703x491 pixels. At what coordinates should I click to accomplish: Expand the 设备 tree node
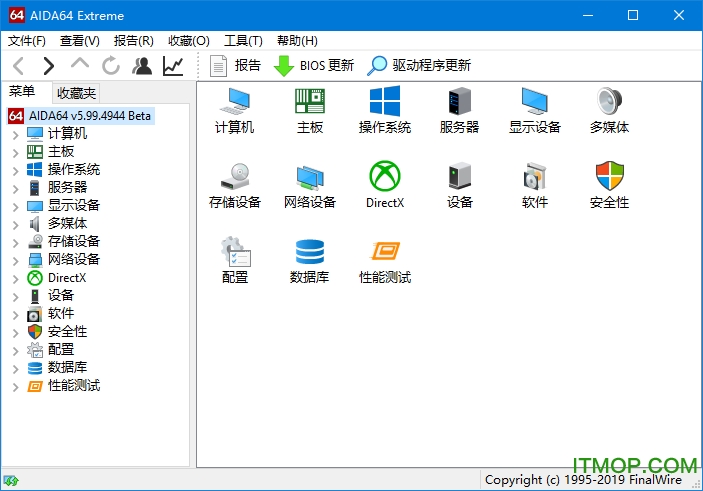(x=15, y=296)
